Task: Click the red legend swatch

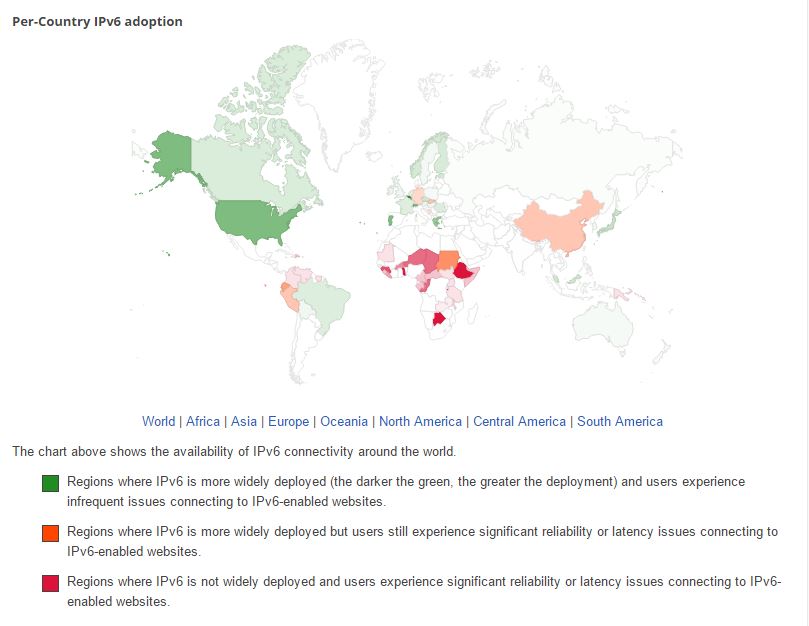Action: pyautogui.click(x=50, y=583)
